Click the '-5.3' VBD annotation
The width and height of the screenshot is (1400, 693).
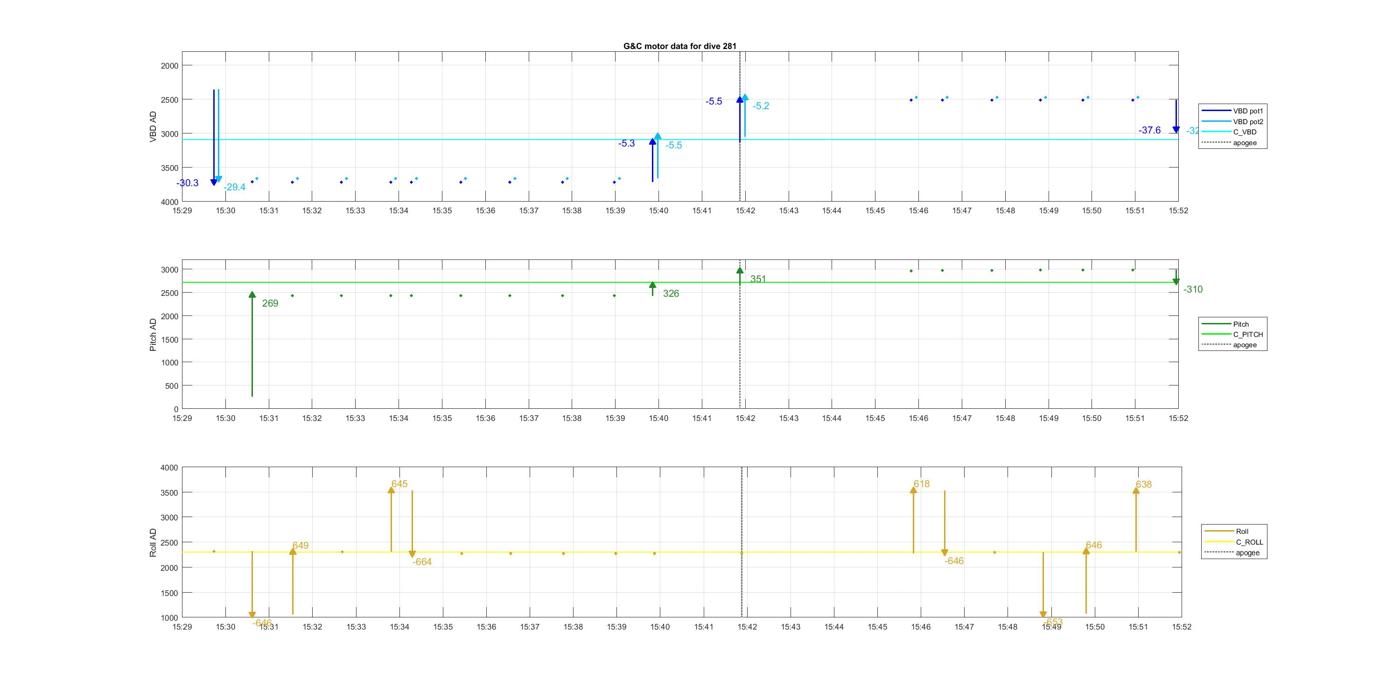626,144
